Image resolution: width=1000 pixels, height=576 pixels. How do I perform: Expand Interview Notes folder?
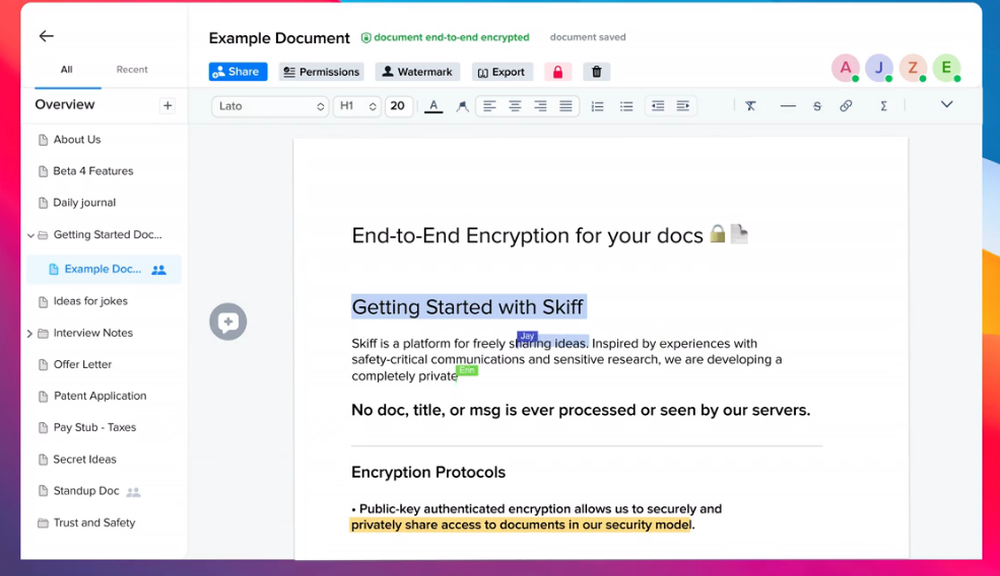(30, 333)
